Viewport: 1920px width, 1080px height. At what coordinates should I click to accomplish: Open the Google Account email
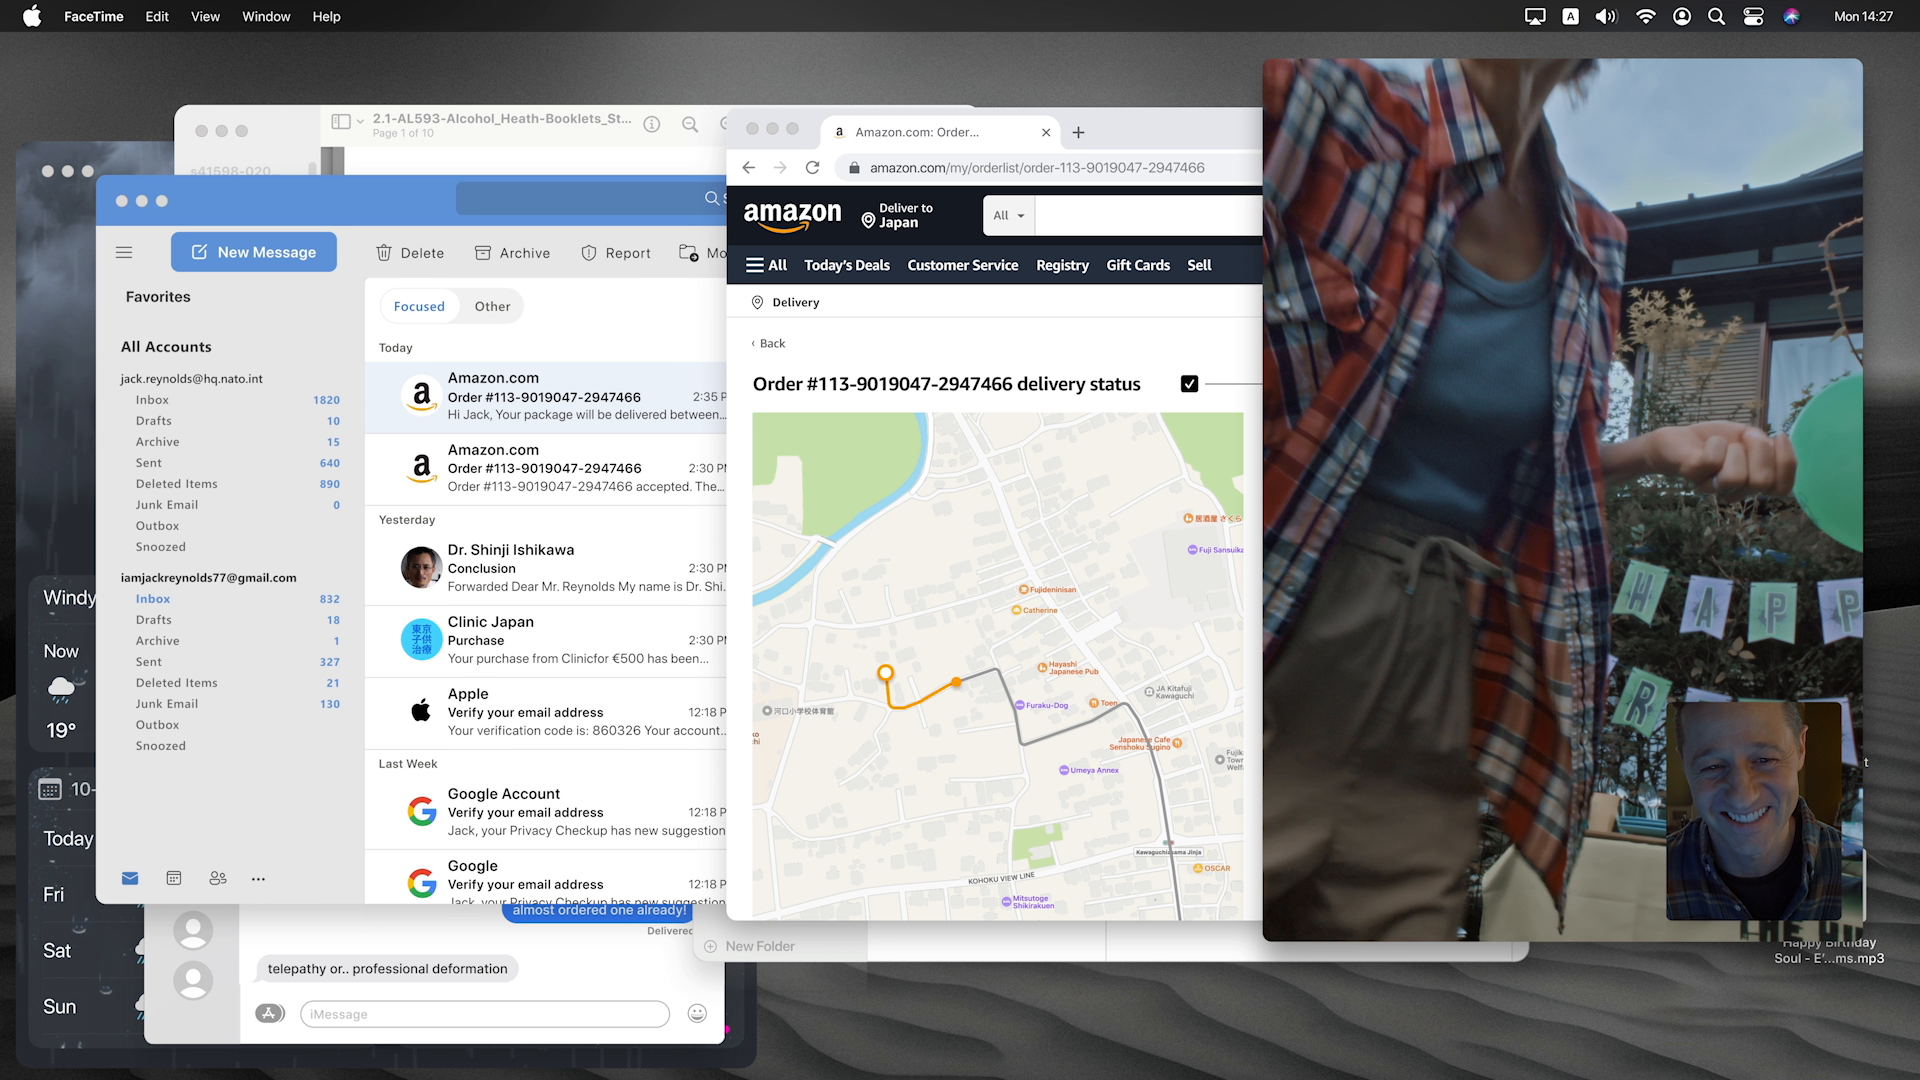coord(546,812)
